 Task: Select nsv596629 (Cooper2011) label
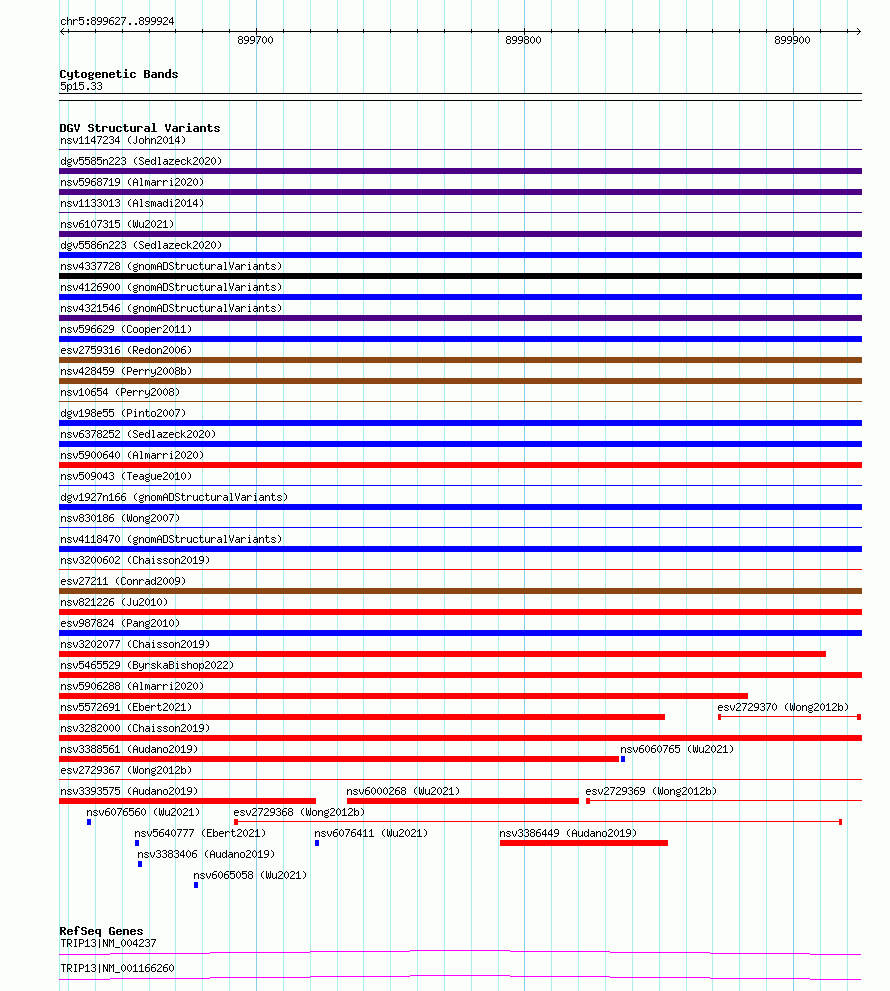click(x=126, y=329)
